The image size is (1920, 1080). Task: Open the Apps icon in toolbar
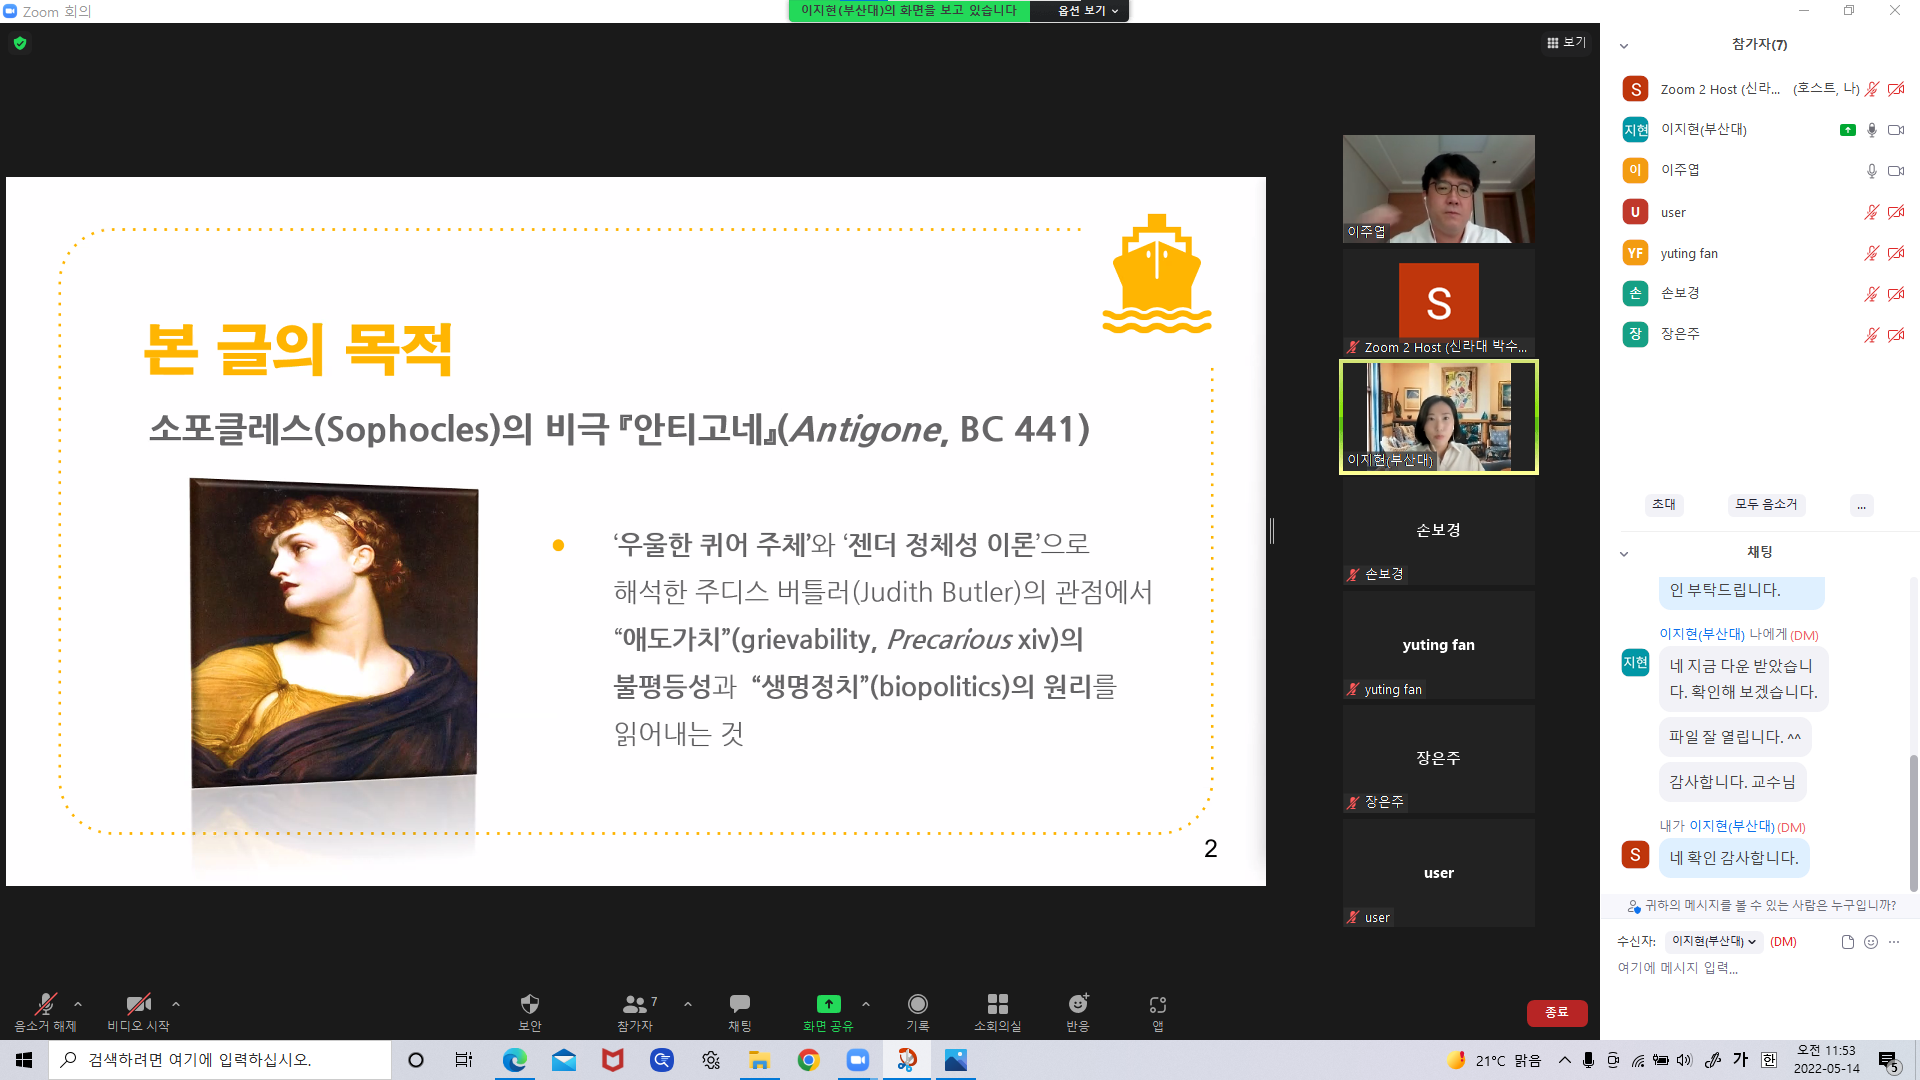coord(1157,1004)
